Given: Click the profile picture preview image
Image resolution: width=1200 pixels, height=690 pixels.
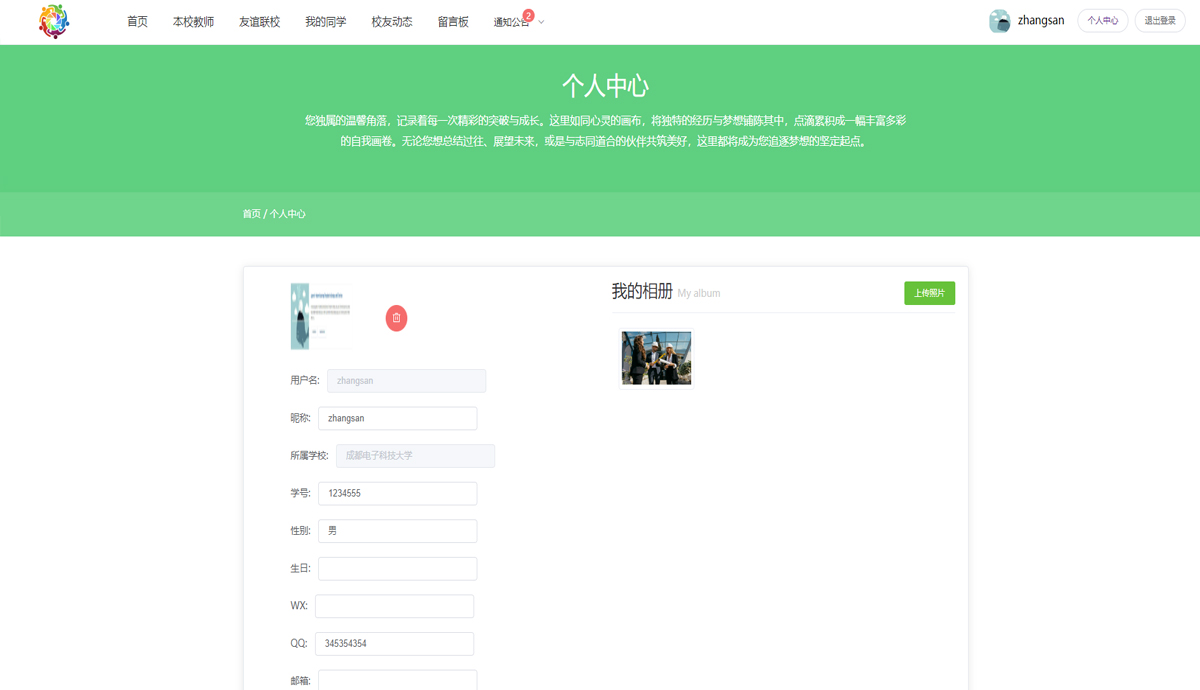Looking at the screenshot, I should coord(318,316).
